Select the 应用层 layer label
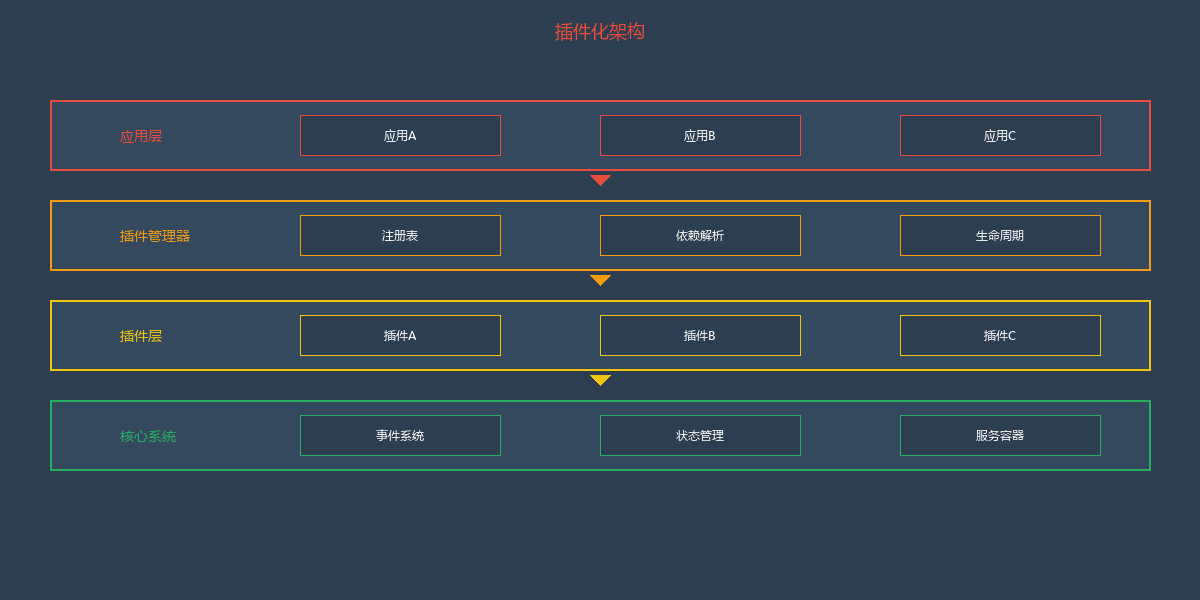 point(140,136)
